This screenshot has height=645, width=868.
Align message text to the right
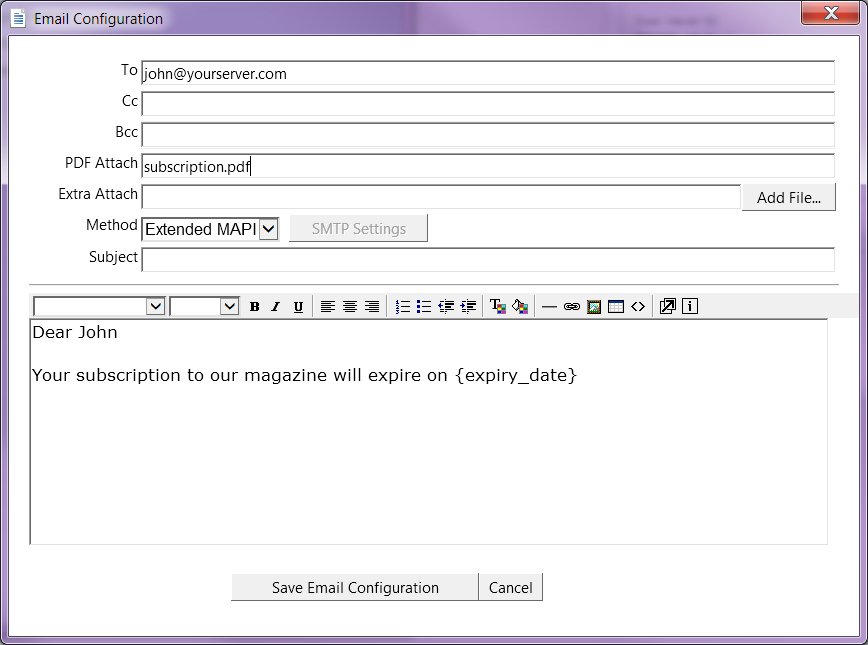[372, 307]
